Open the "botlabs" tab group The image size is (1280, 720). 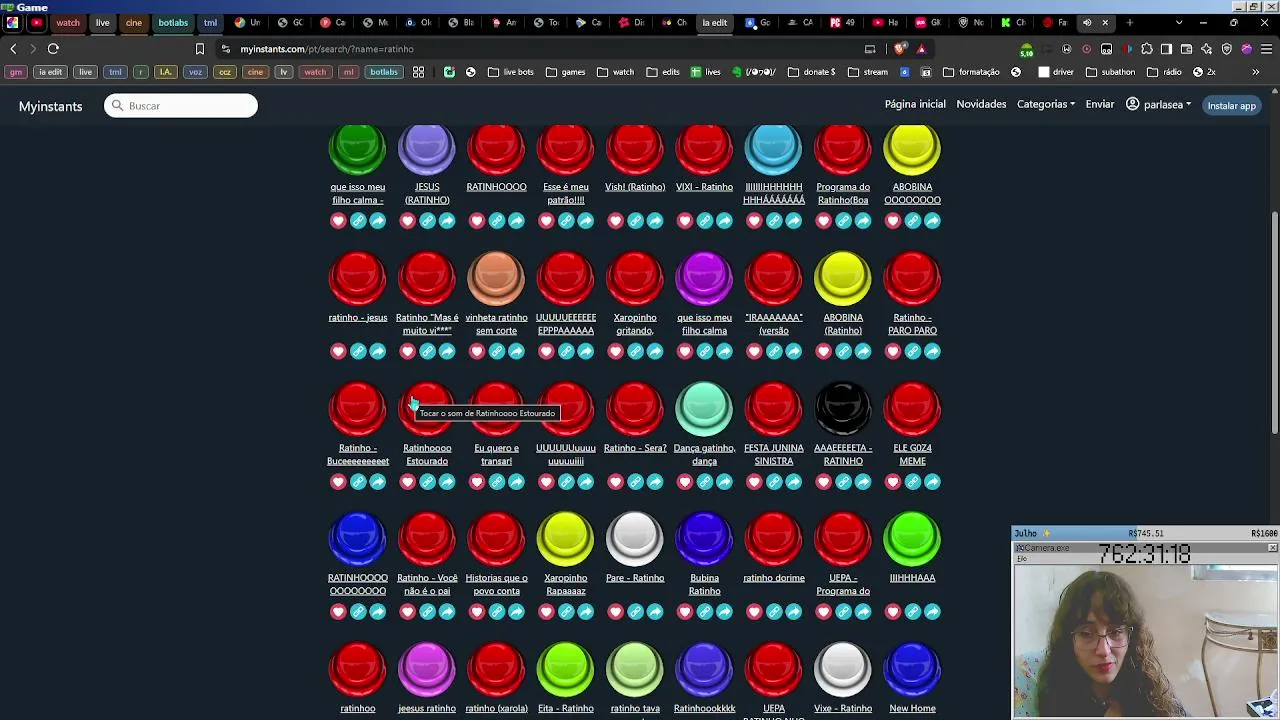(173, 22)
